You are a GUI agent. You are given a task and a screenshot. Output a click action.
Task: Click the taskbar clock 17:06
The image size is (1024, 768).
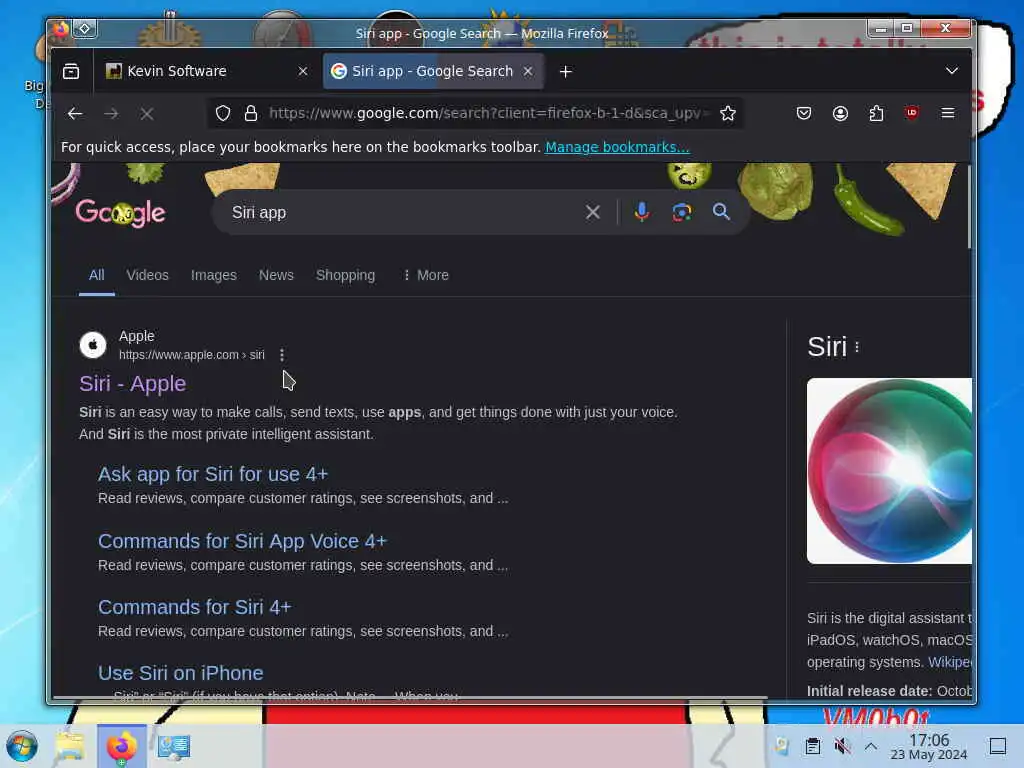pos(929,746)
